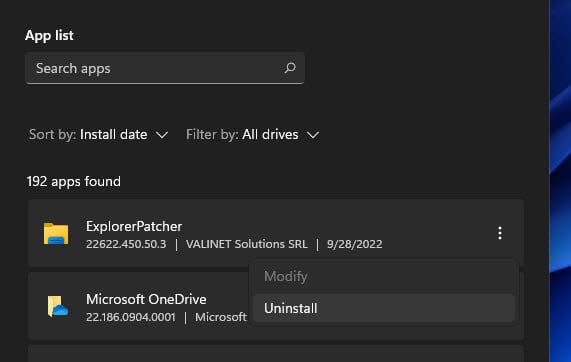Select the Microsoft OneDrive app name
The height and width of the screenshot is (362, 571).
(x=146, y=299)
